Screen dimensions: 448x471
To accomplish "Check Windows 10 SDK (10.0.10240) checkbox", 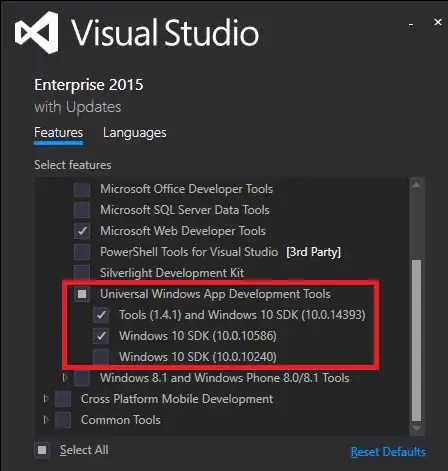I will [x=101, y=357].
